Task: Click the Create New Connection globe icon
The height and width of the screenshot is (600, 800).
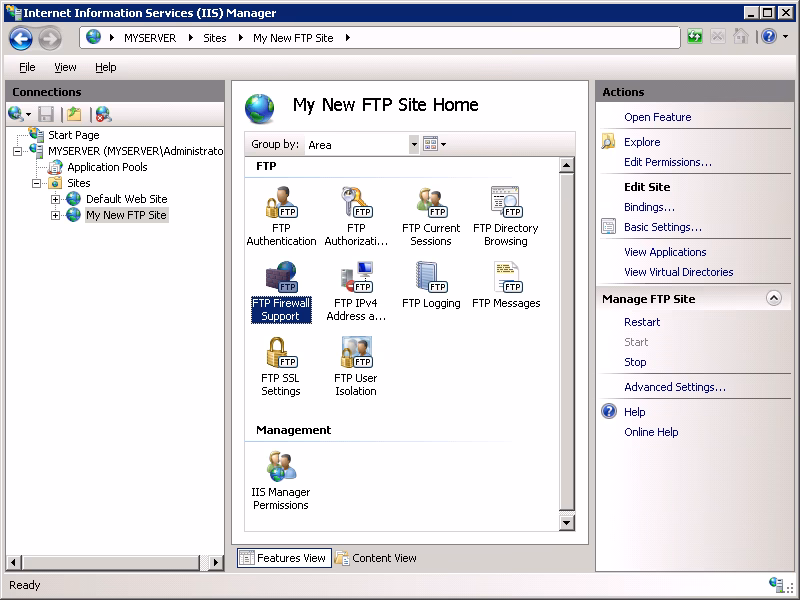Action: click(15, 114)
